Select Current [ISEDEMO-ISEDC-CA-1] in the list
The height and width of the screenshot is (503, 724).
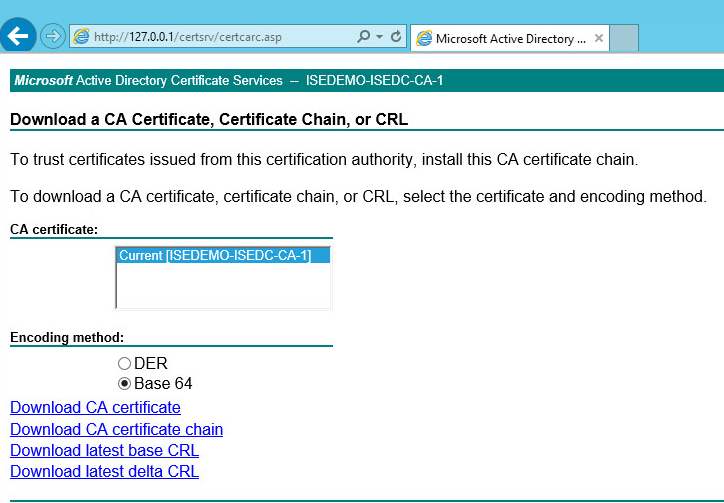[223, 255]
